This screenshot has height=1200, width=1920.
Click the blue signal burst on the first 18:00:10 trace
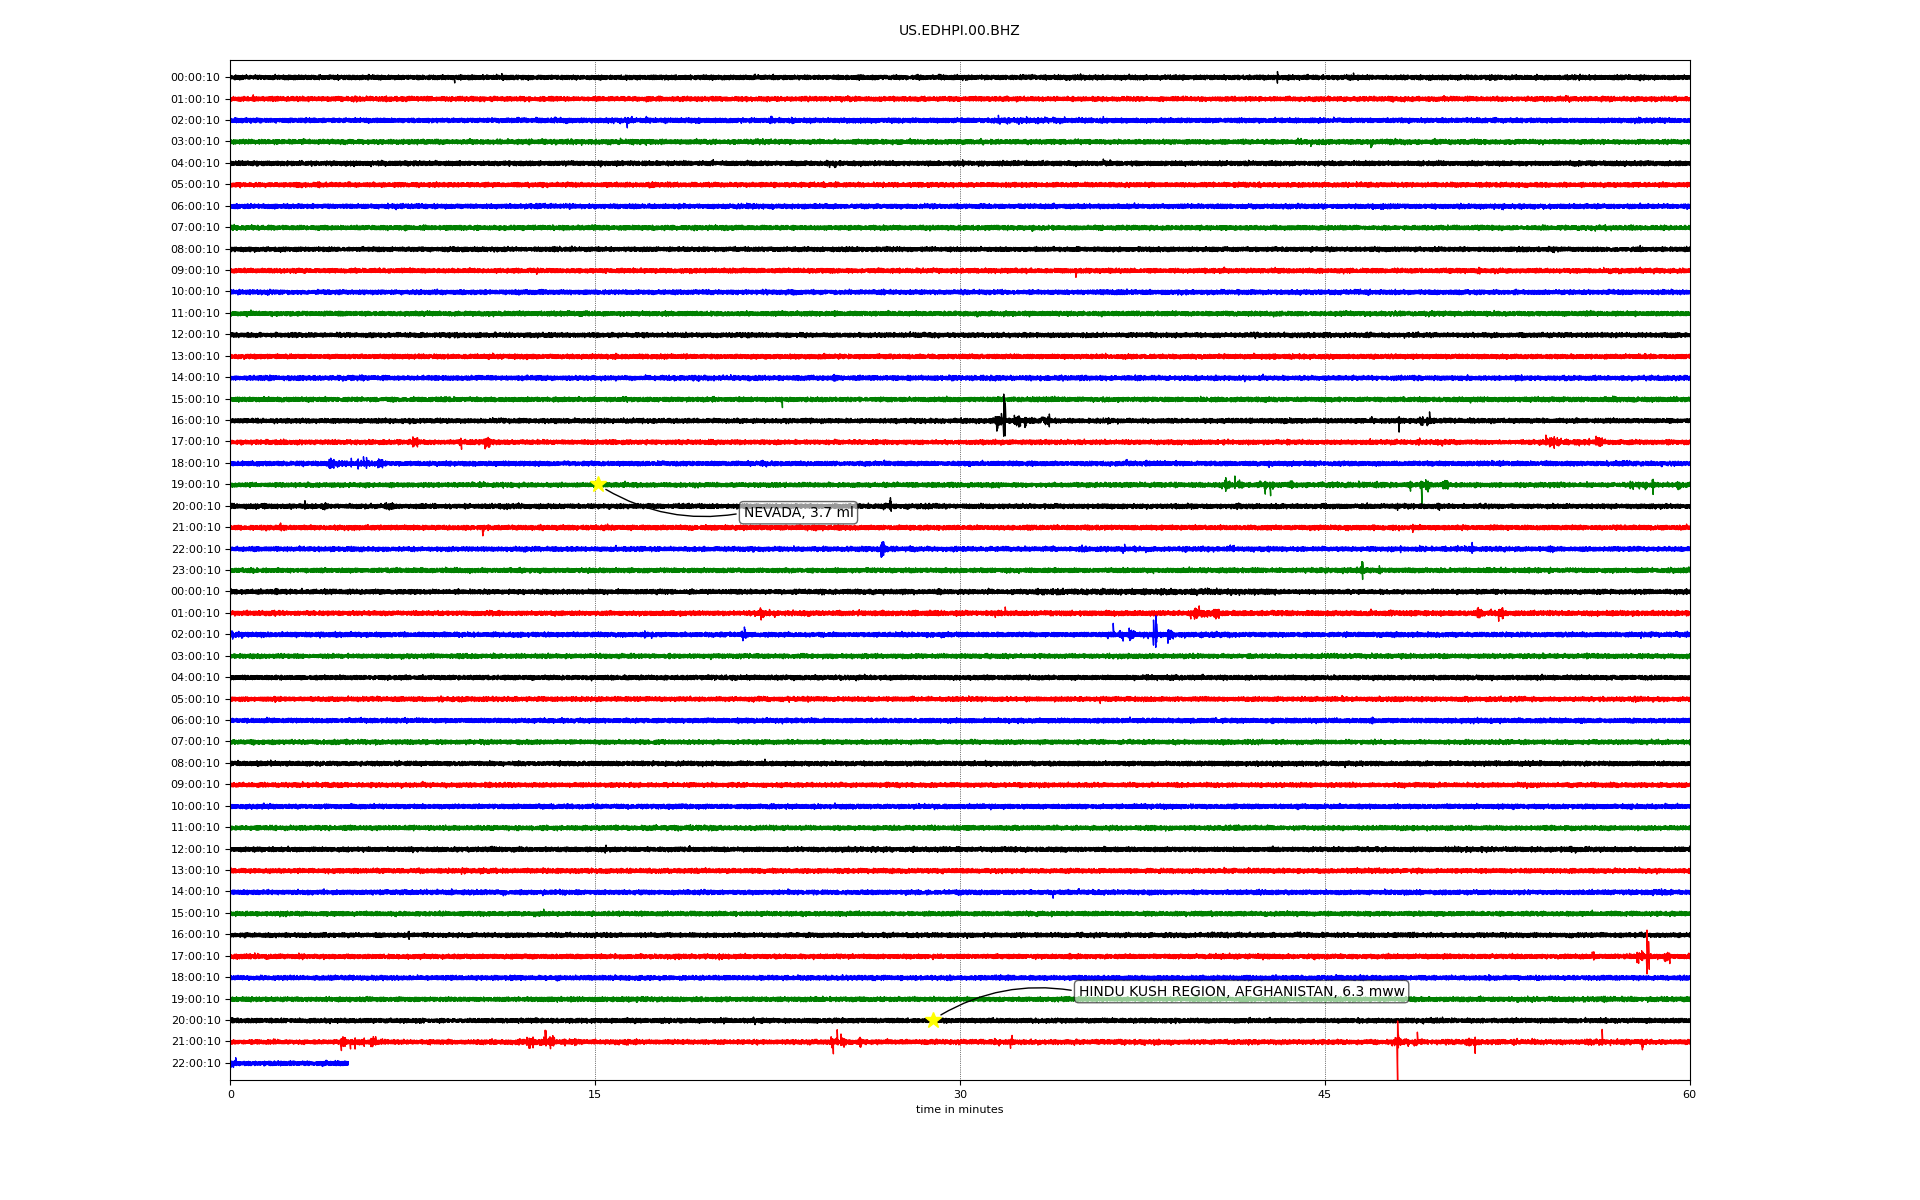pyautogui.click(x=357, y=463)
